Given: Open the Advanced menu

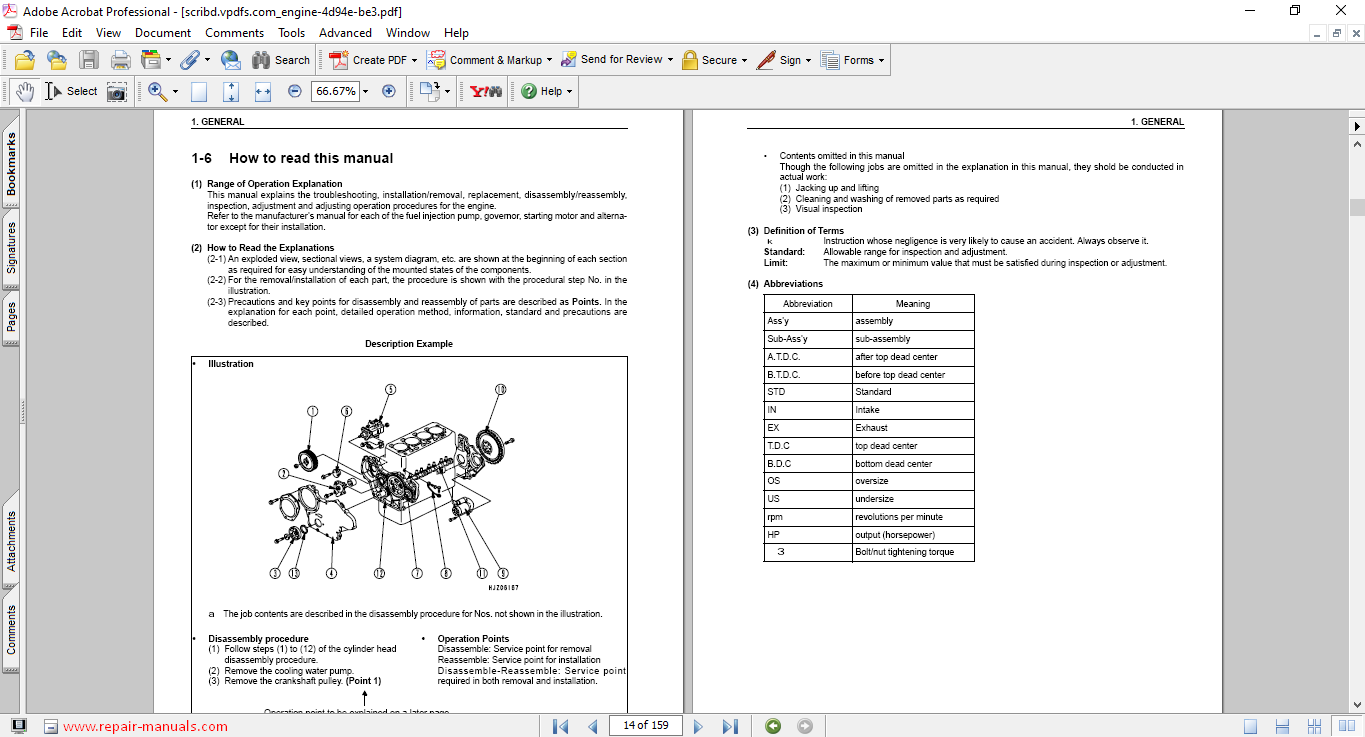Looking at the screenshot, I should click(x=345, y=33).
